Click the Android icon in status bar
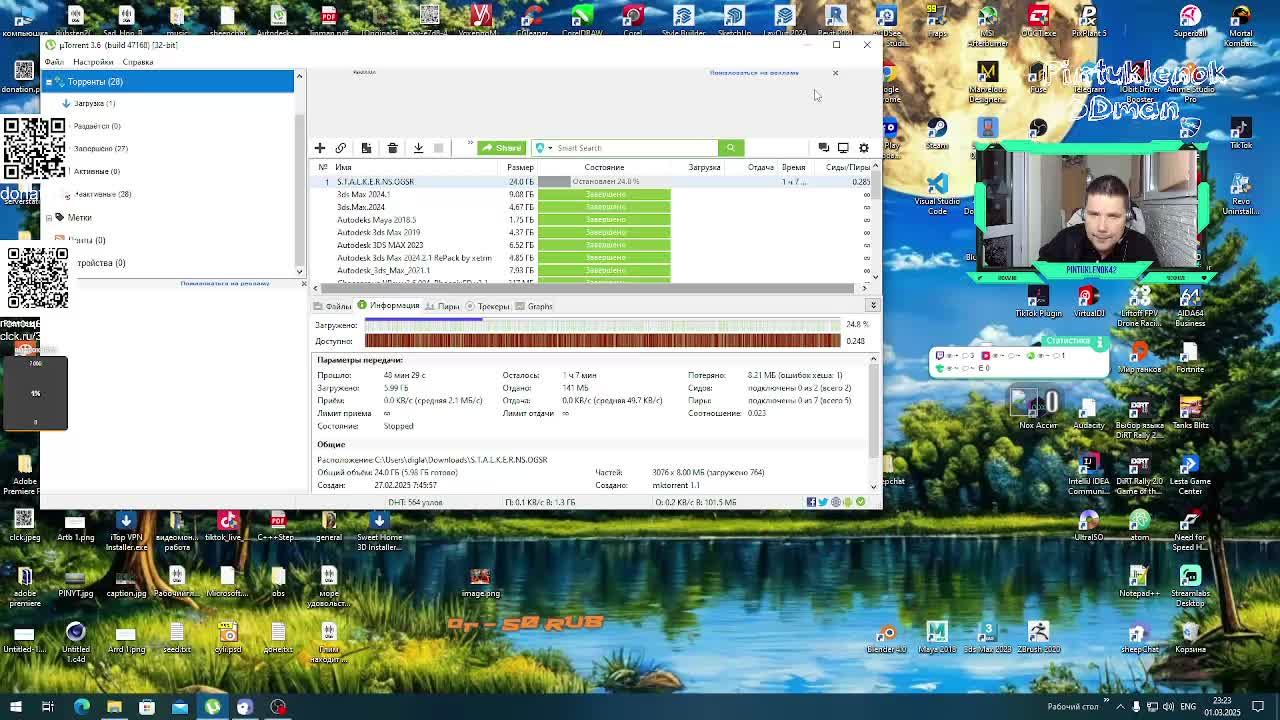Screen dimensions: 1280x720 (x=848, y=502)
